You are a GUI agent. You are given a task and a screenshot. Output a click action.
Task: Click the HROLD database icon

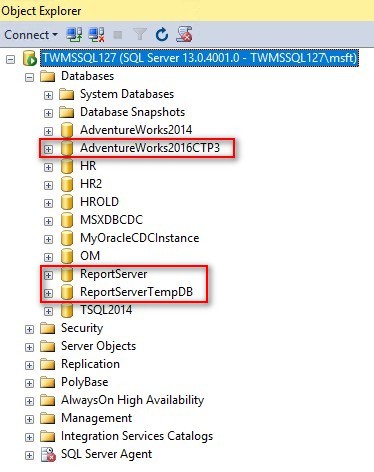pyautogui.click(x=67, y=202)
